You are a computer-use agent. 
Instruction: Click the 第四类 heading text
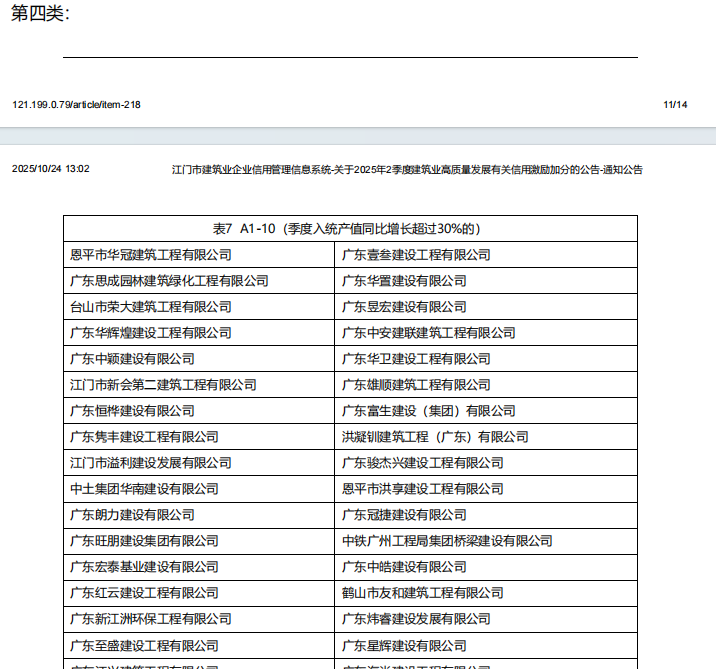[x=40, y=15]
